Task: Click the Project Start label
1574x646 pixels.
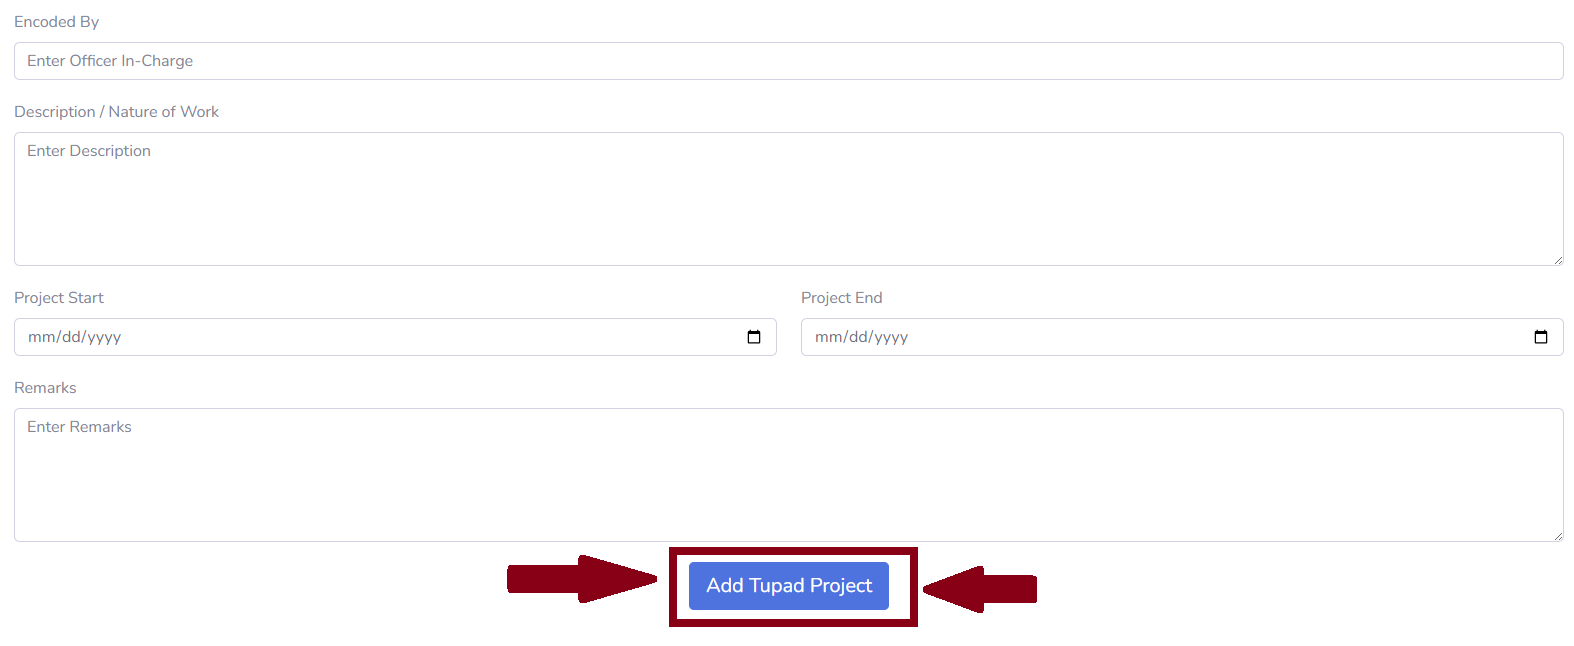Action: tap(59, 298)
